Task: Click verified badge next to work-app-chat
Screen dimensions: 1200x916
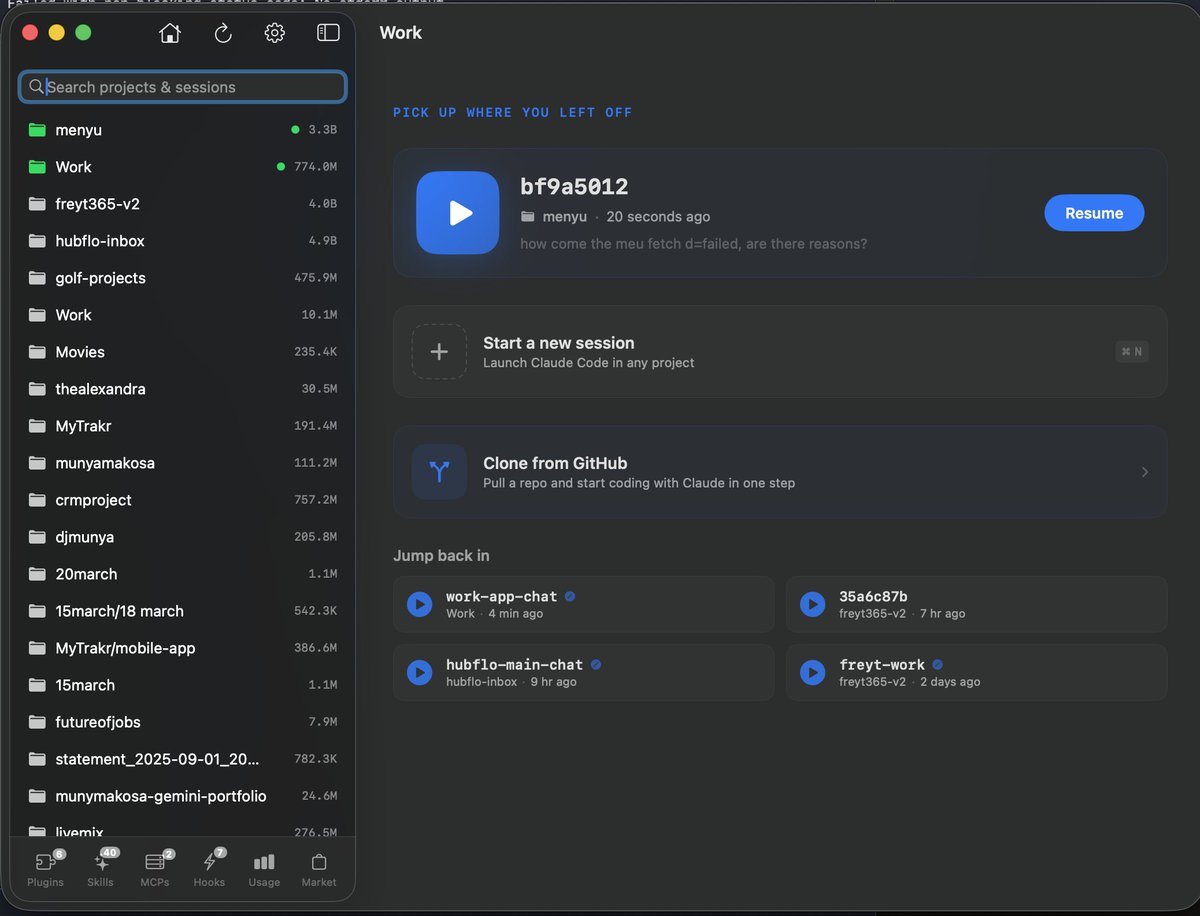Action: [x=570, y=596]
